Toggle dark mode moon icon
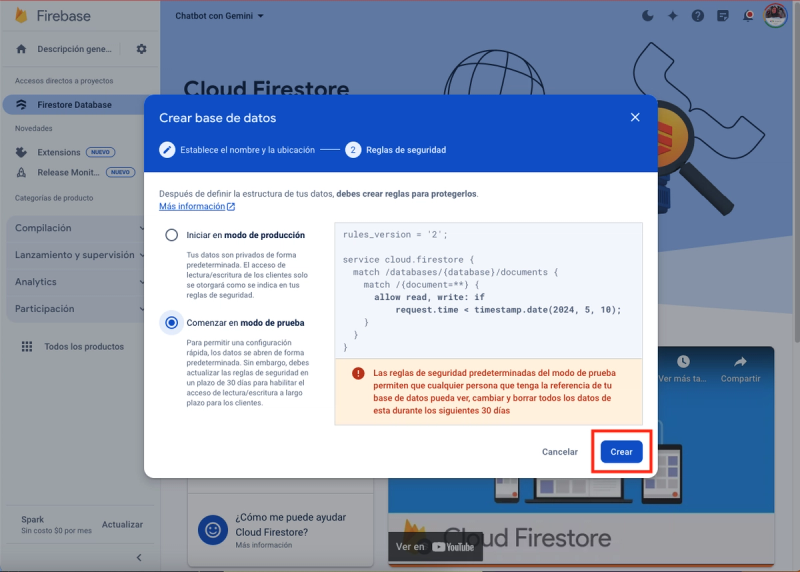The image size is (800, 572). click(647, 16)
